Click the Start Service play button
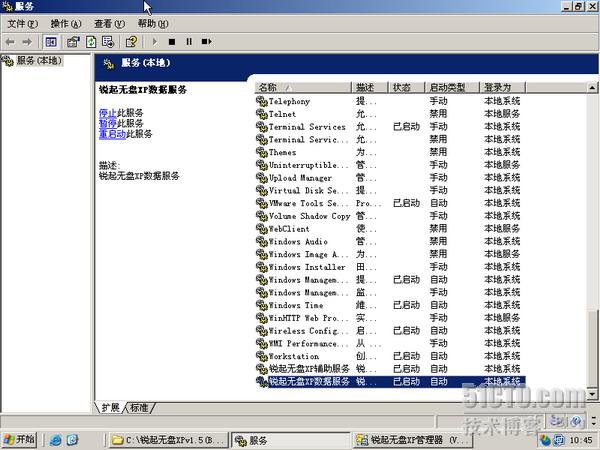The image size is (600, 450). click(155, 42)
